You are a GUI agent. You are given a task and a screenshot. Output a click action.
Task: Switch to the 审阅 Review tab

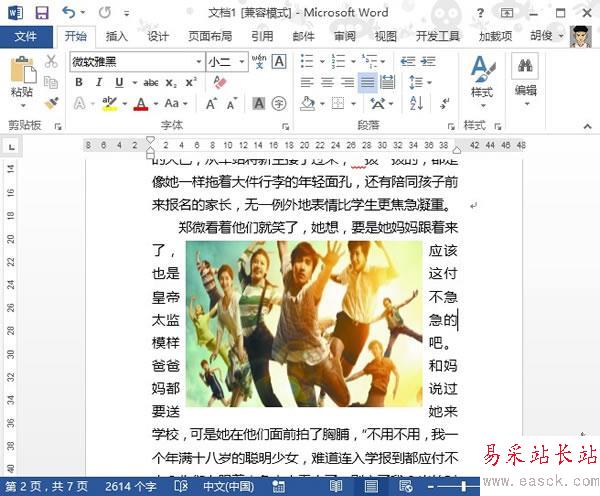[345, 36]
